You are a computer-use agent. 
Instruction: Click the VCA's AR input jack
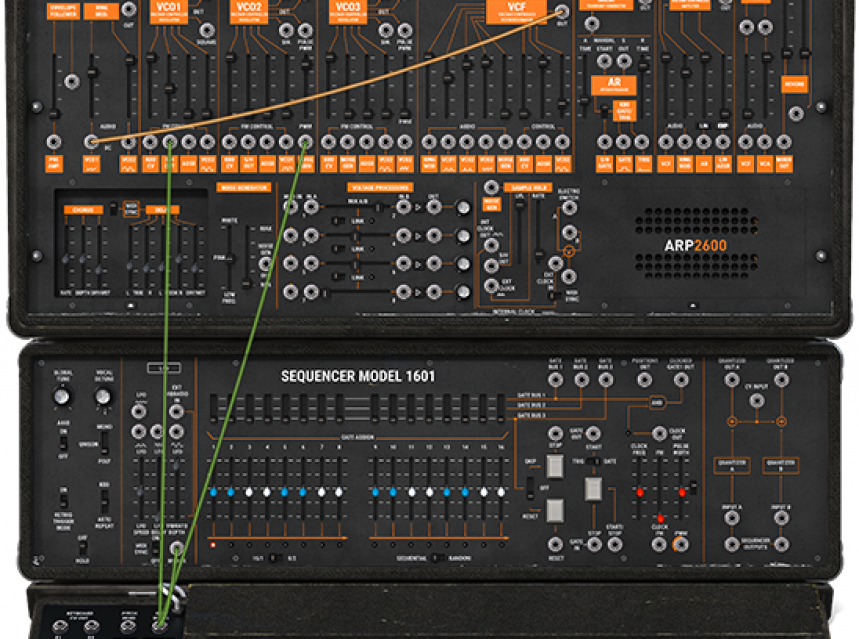point(704,142)
